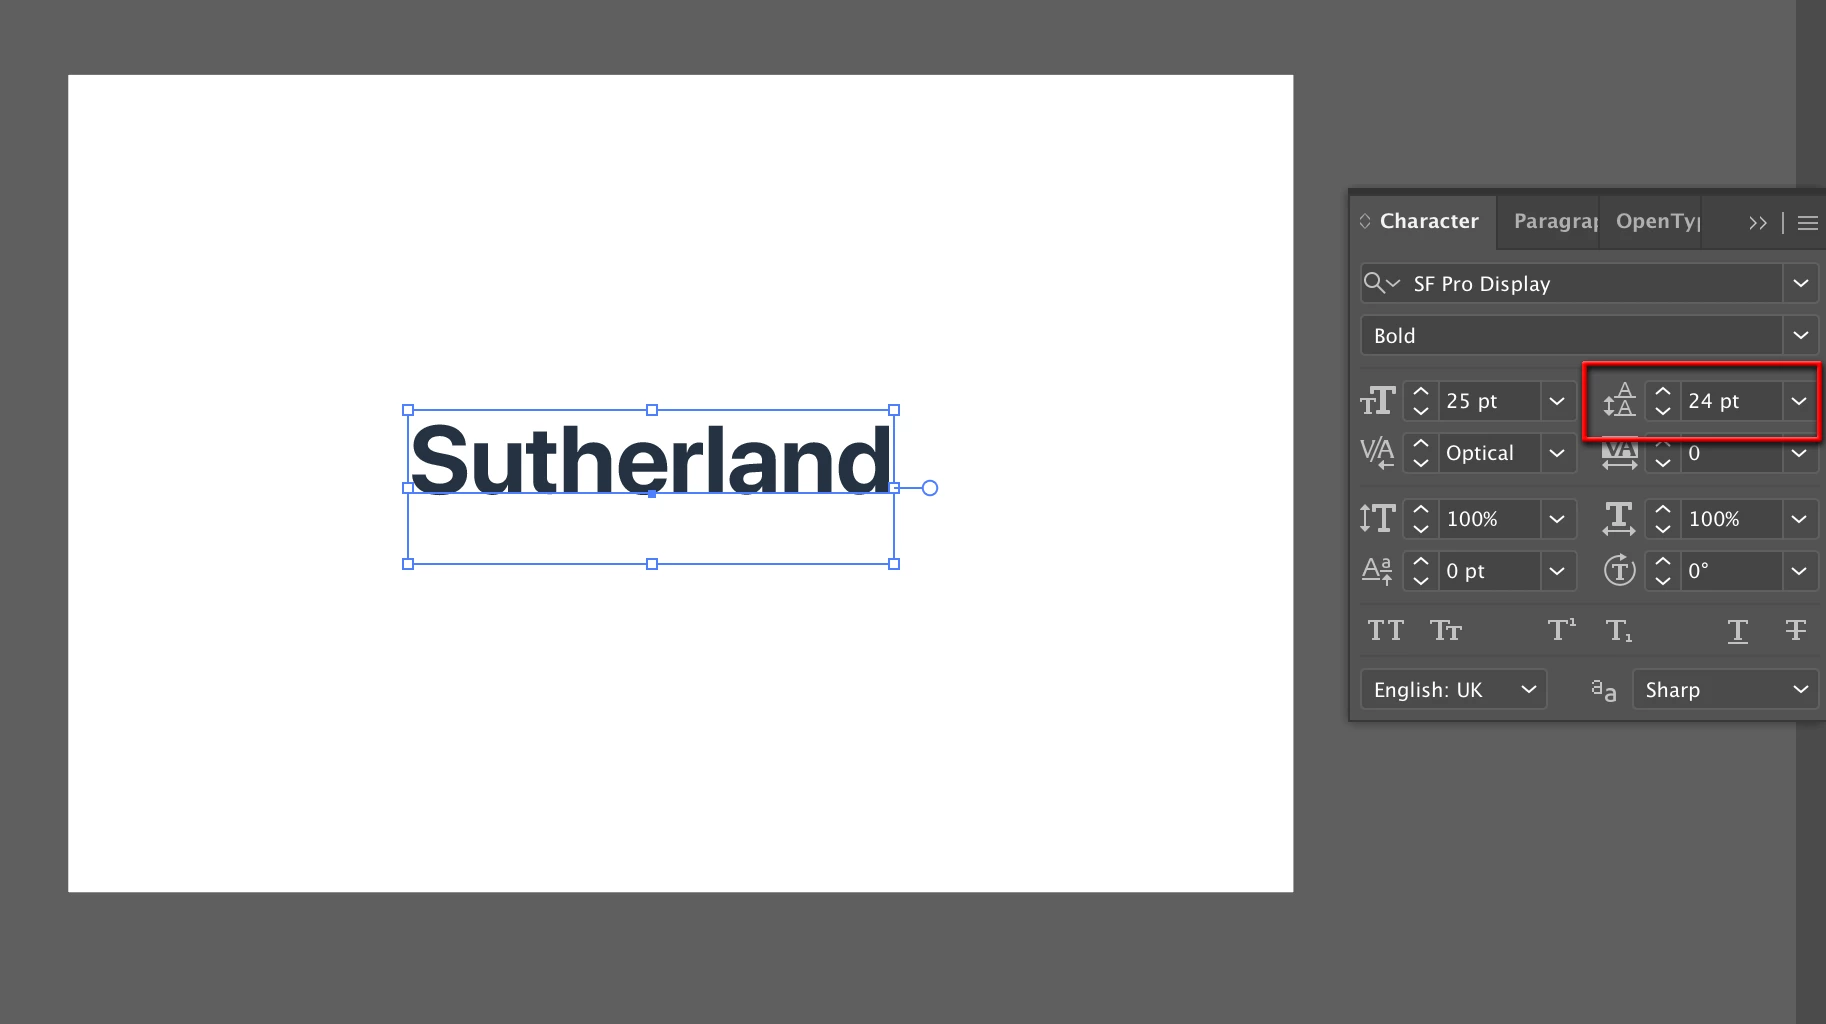
Task: Click the 25 pt font size field
Action: point(1488,401)
